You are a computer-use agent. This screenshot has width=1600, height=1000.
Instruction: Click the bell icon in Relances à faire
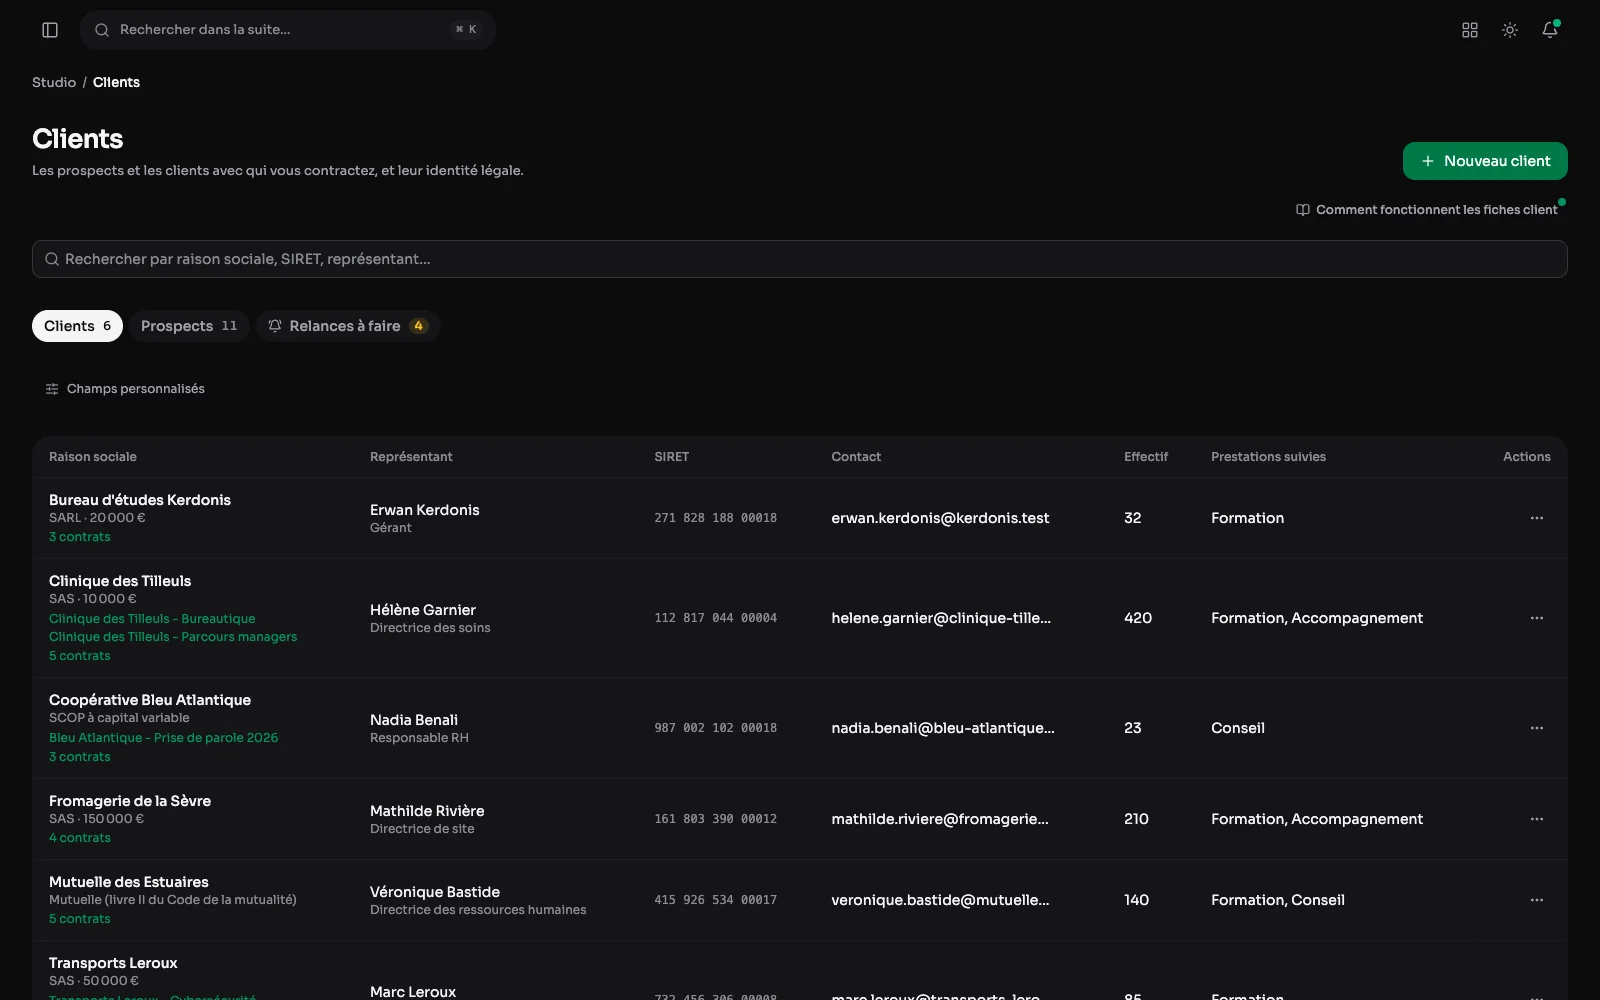point(275,326)
